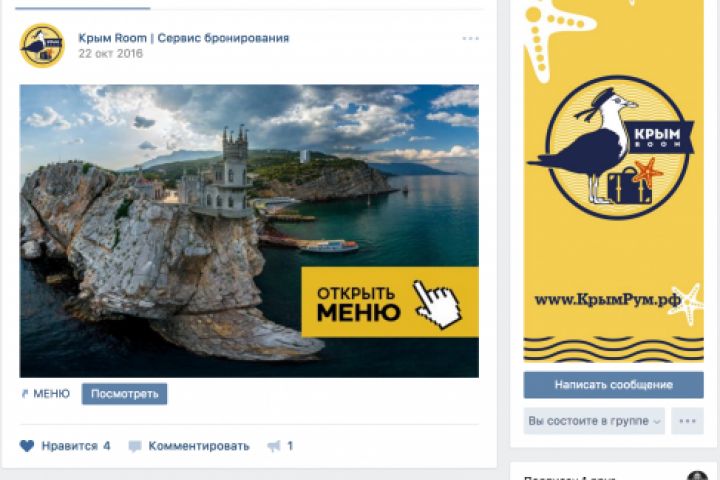The height and width of the screenshot is (480, 720).
Task: Open Крым Room | Сервис бронирования link
Action: click(184, 38)
